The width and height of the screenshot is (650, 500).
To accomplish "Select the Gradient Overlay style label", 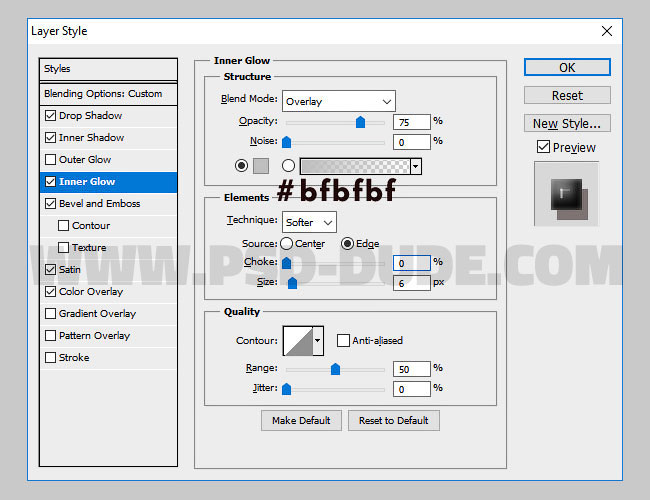I will [97, 313].
